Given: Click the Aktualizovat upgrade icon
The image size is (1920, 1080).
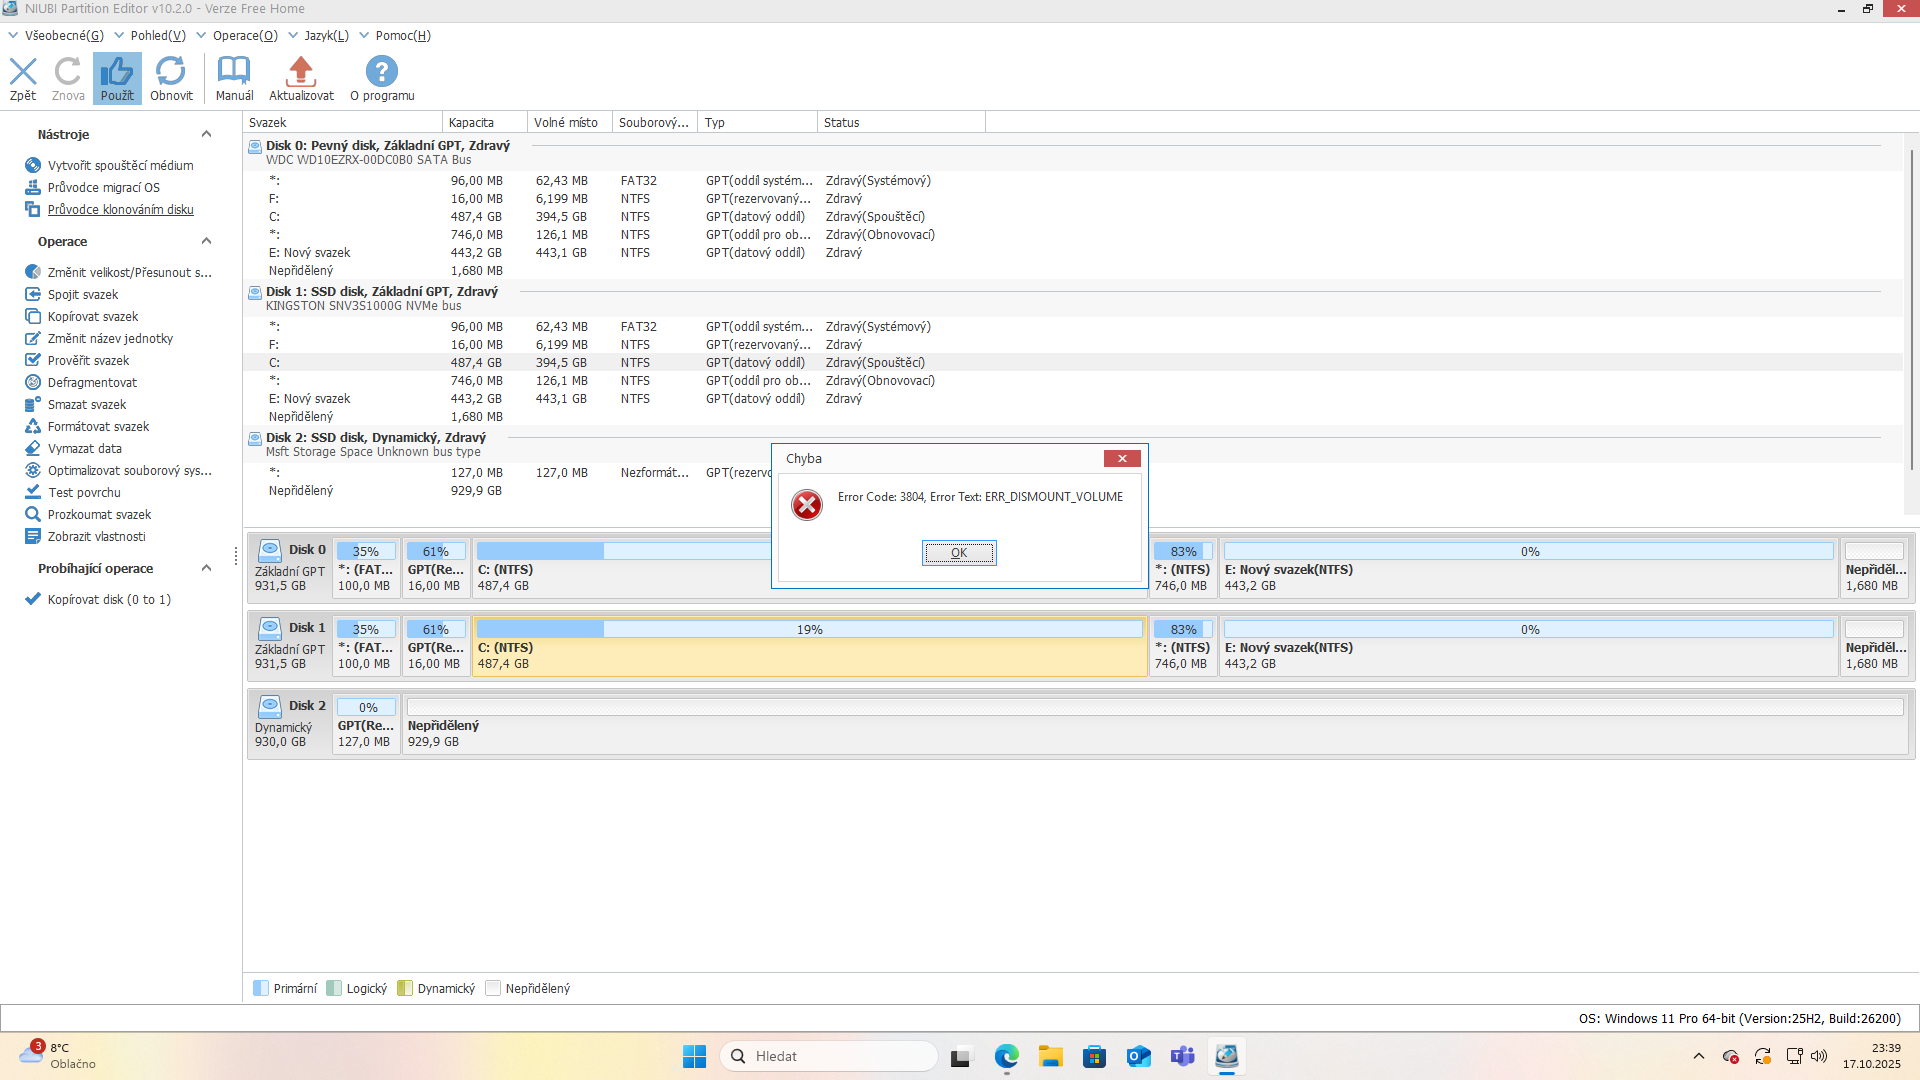Looking at the screenshot, I should [301, 72].
